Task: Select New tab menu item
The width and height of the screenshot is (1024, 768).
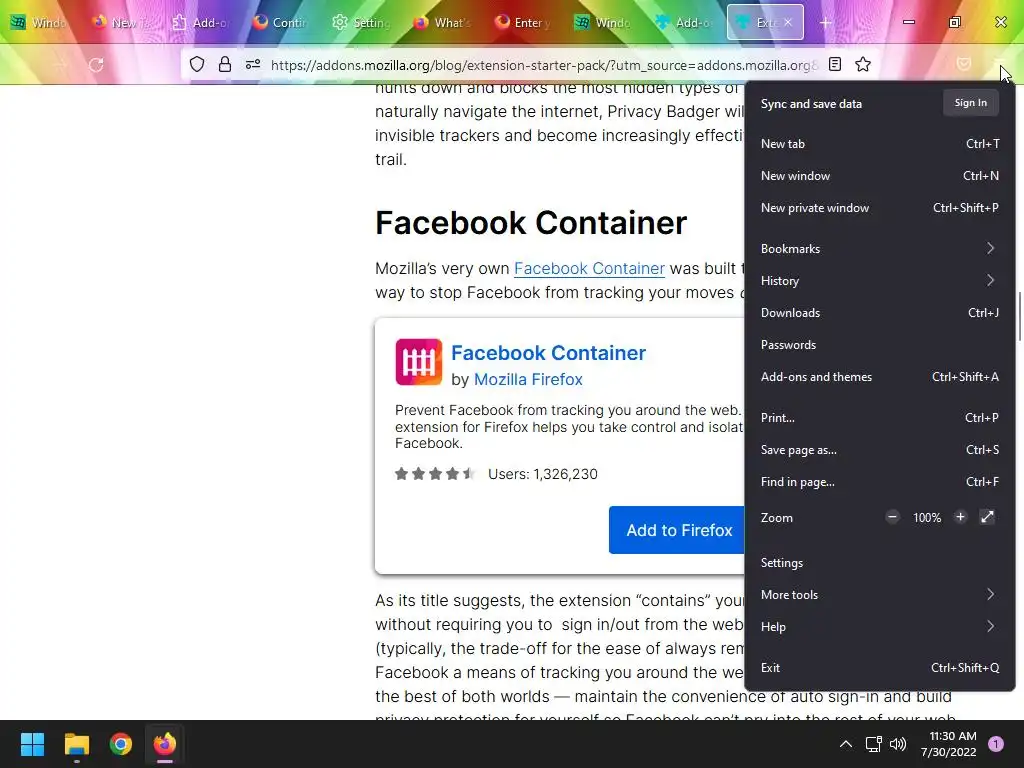Action: pyautogui.click(x=880, y=144)
